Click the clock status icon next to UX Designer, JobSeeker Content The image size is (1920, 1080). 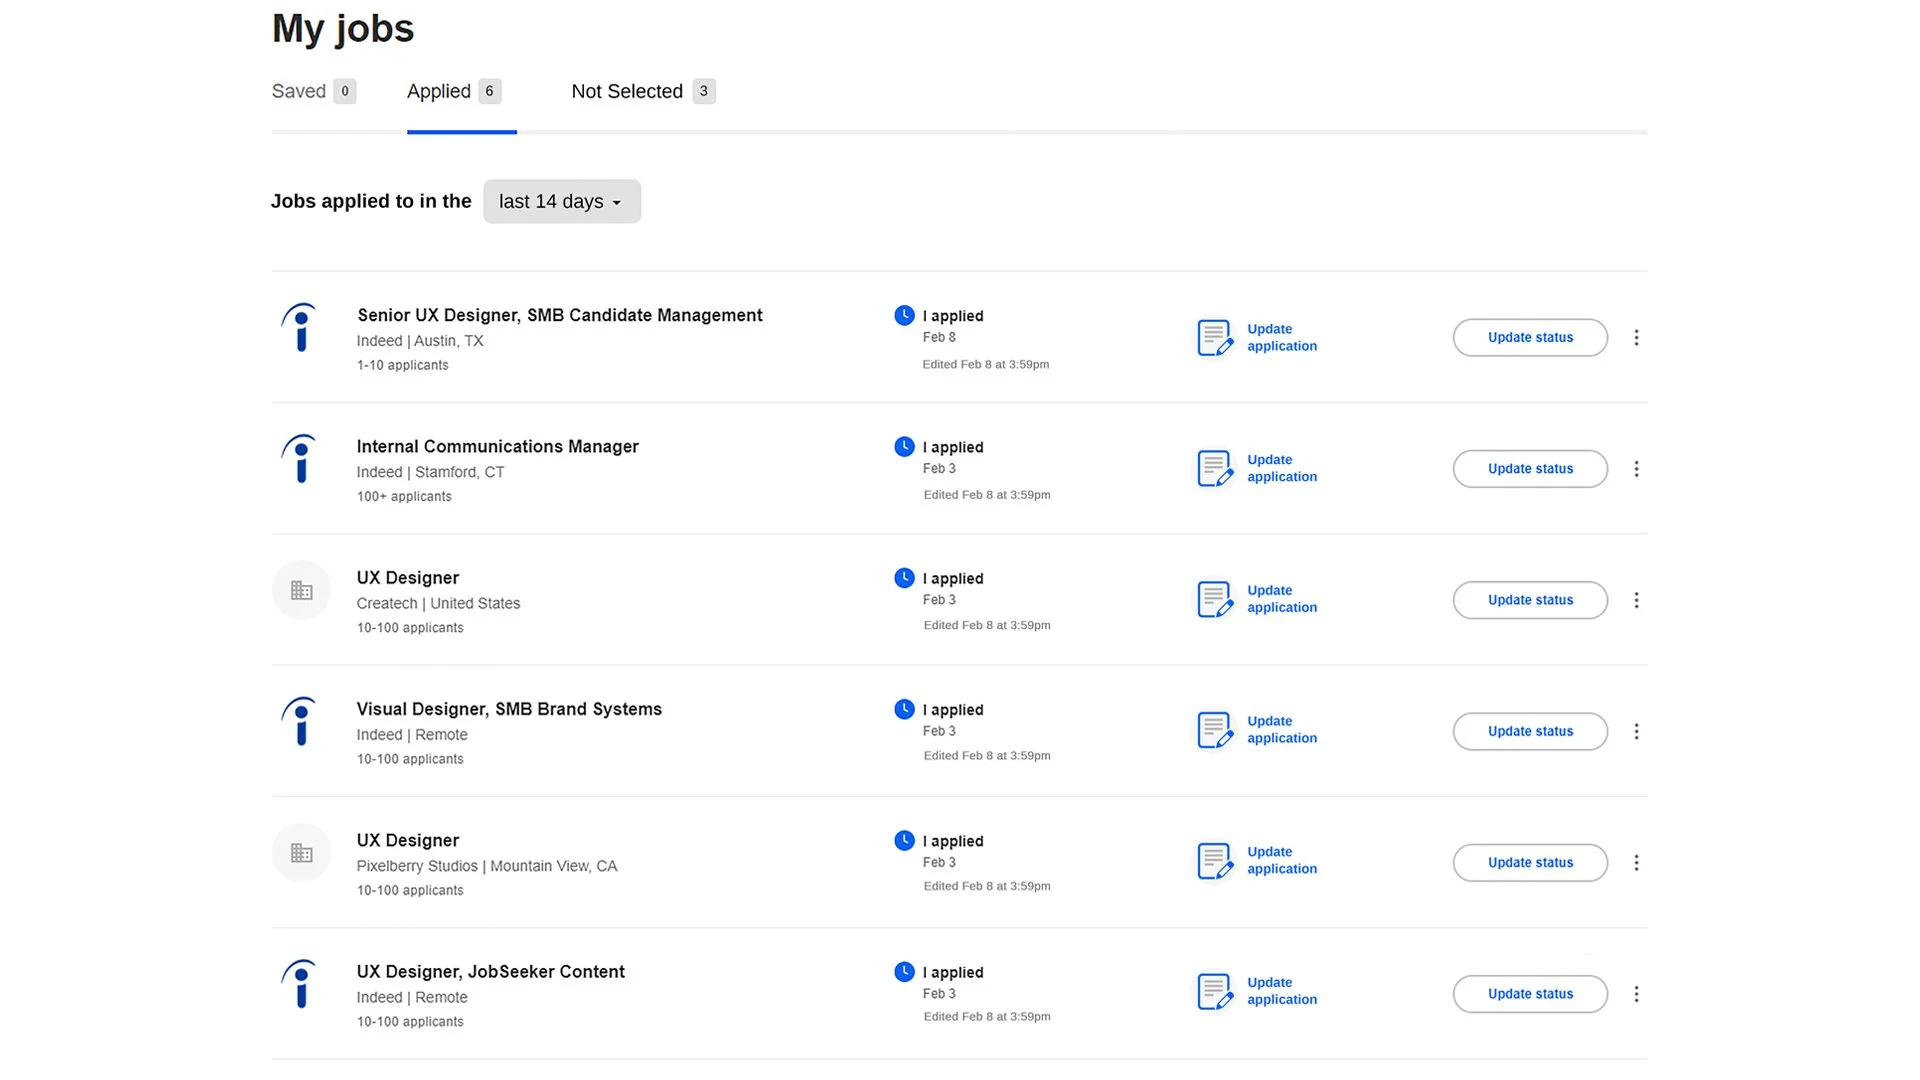[x=904, y=971]
